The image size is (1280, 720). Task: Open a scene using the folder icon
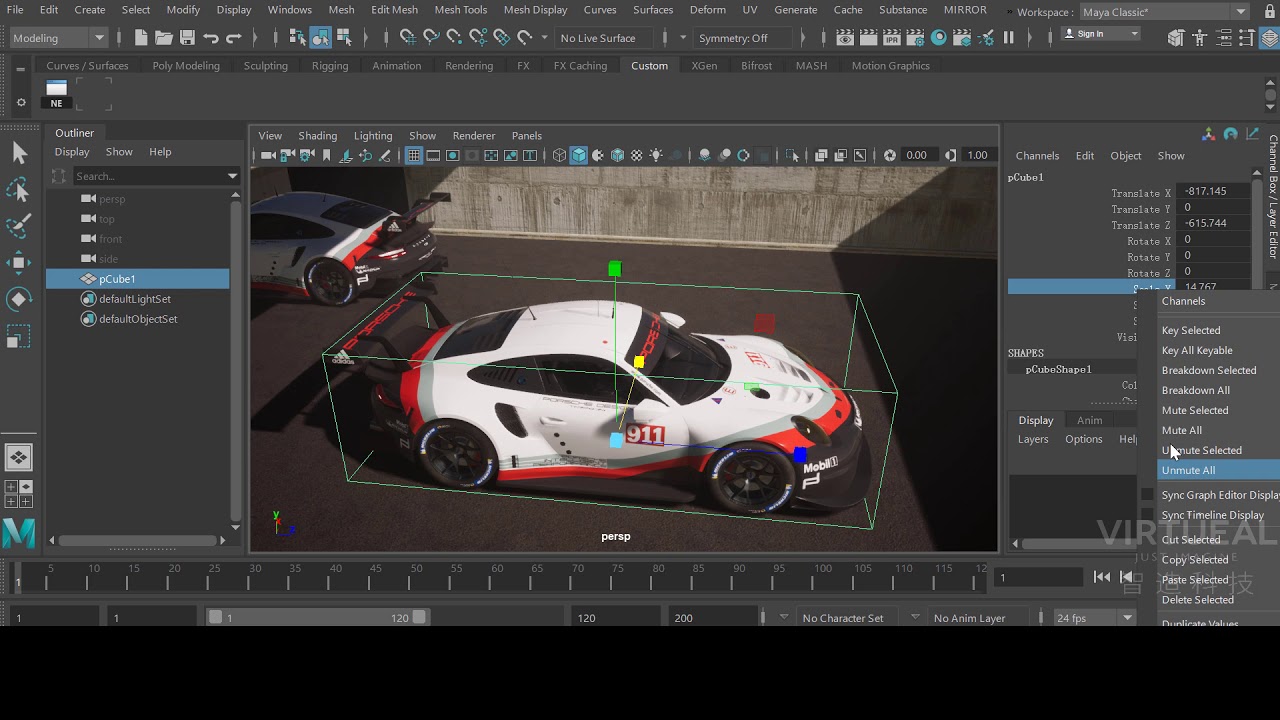(164, 38)
